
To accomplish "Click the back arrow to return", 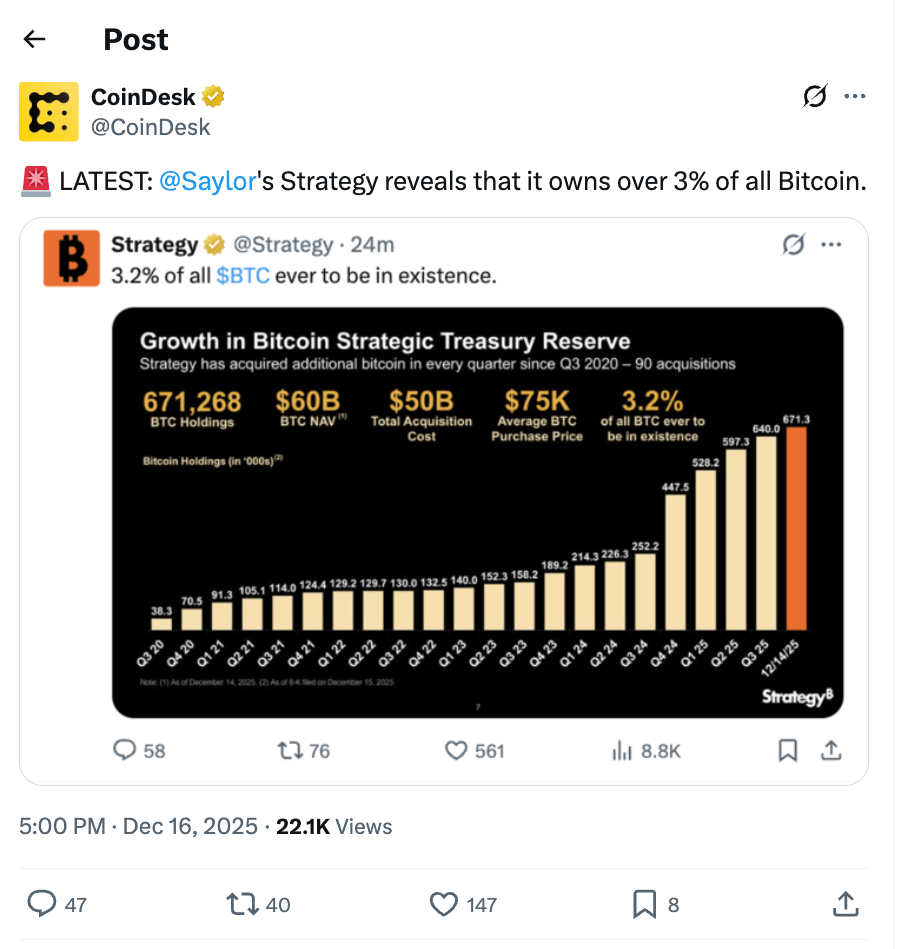I will pyautogui.click(x=35, y=39).
